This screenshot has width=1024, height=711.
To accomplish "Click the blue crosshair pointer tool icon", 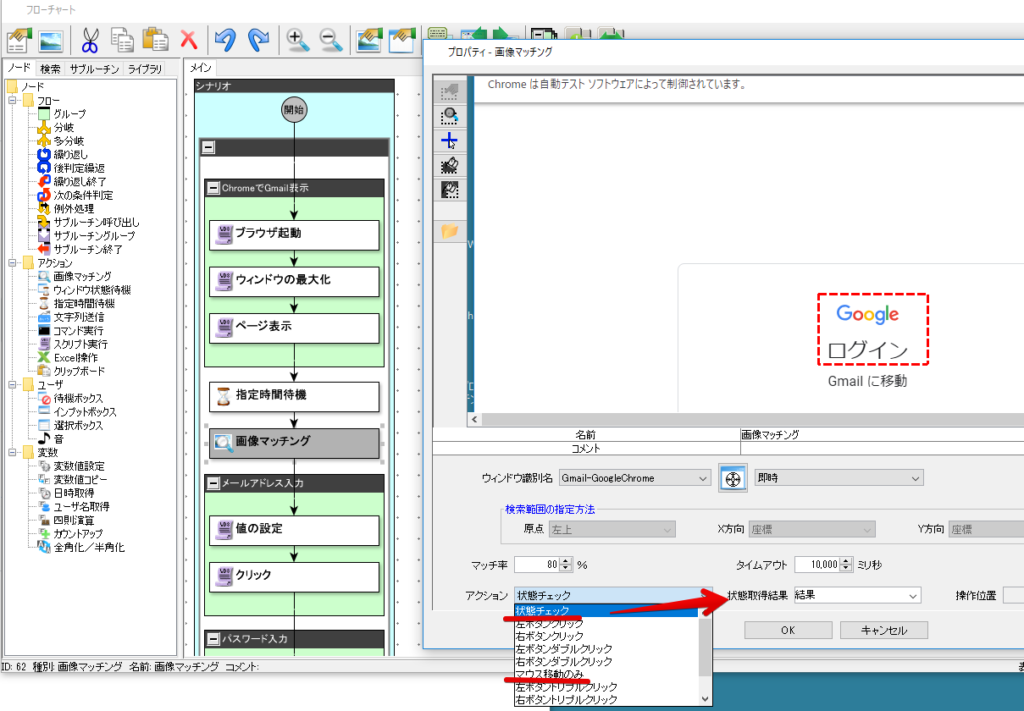I will tap(449, 141).
